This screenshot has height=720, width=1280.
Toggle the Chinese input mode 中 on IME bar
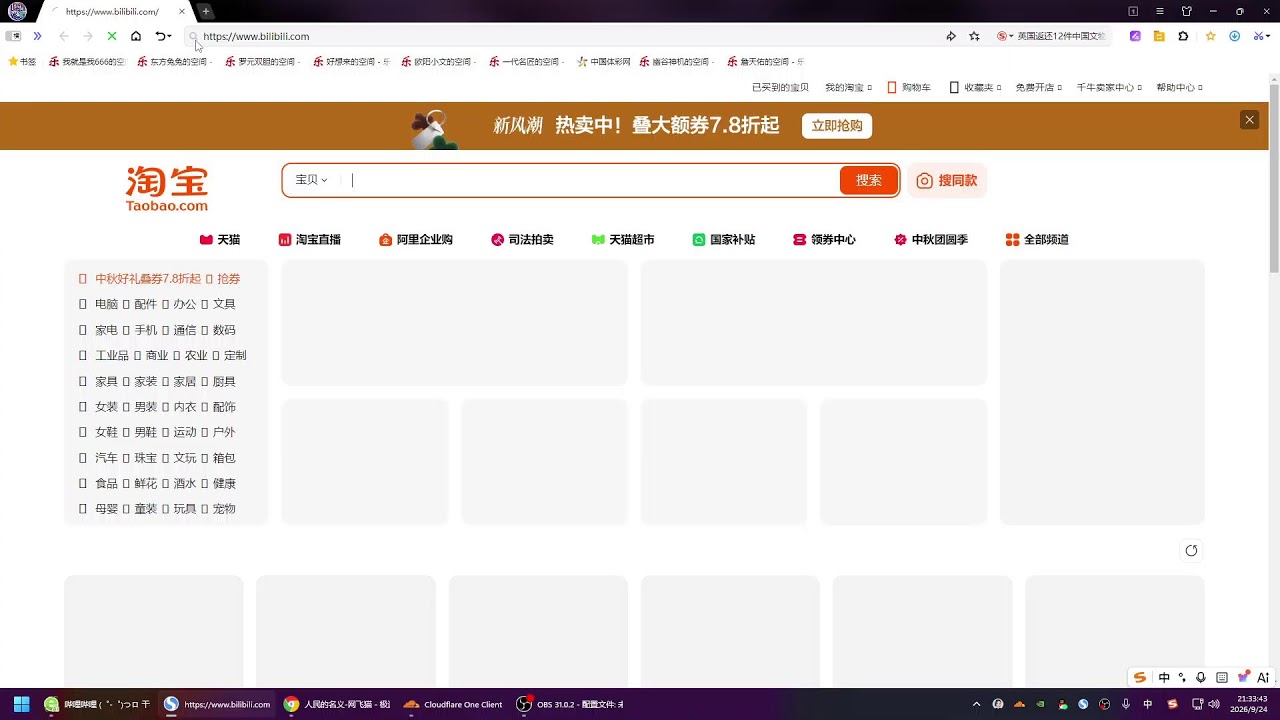[1164, 677]
